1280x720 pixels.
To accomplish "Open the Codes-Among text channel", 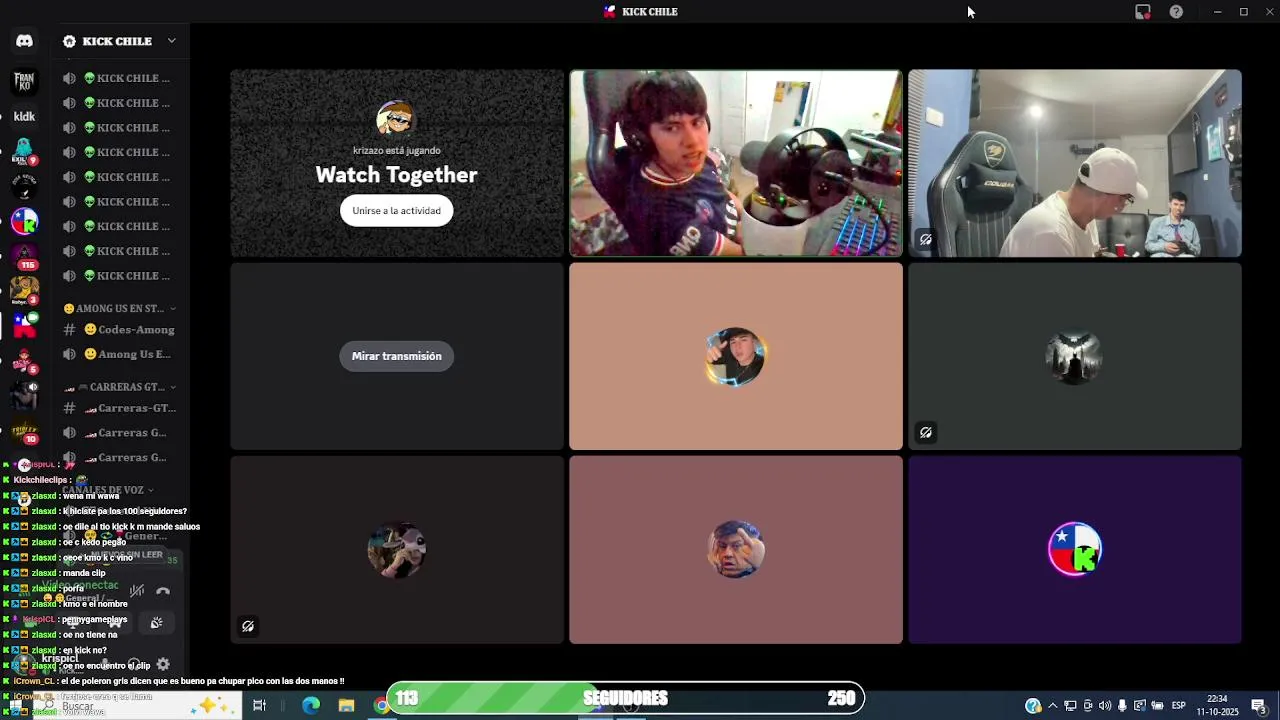I will coord(120,330).
